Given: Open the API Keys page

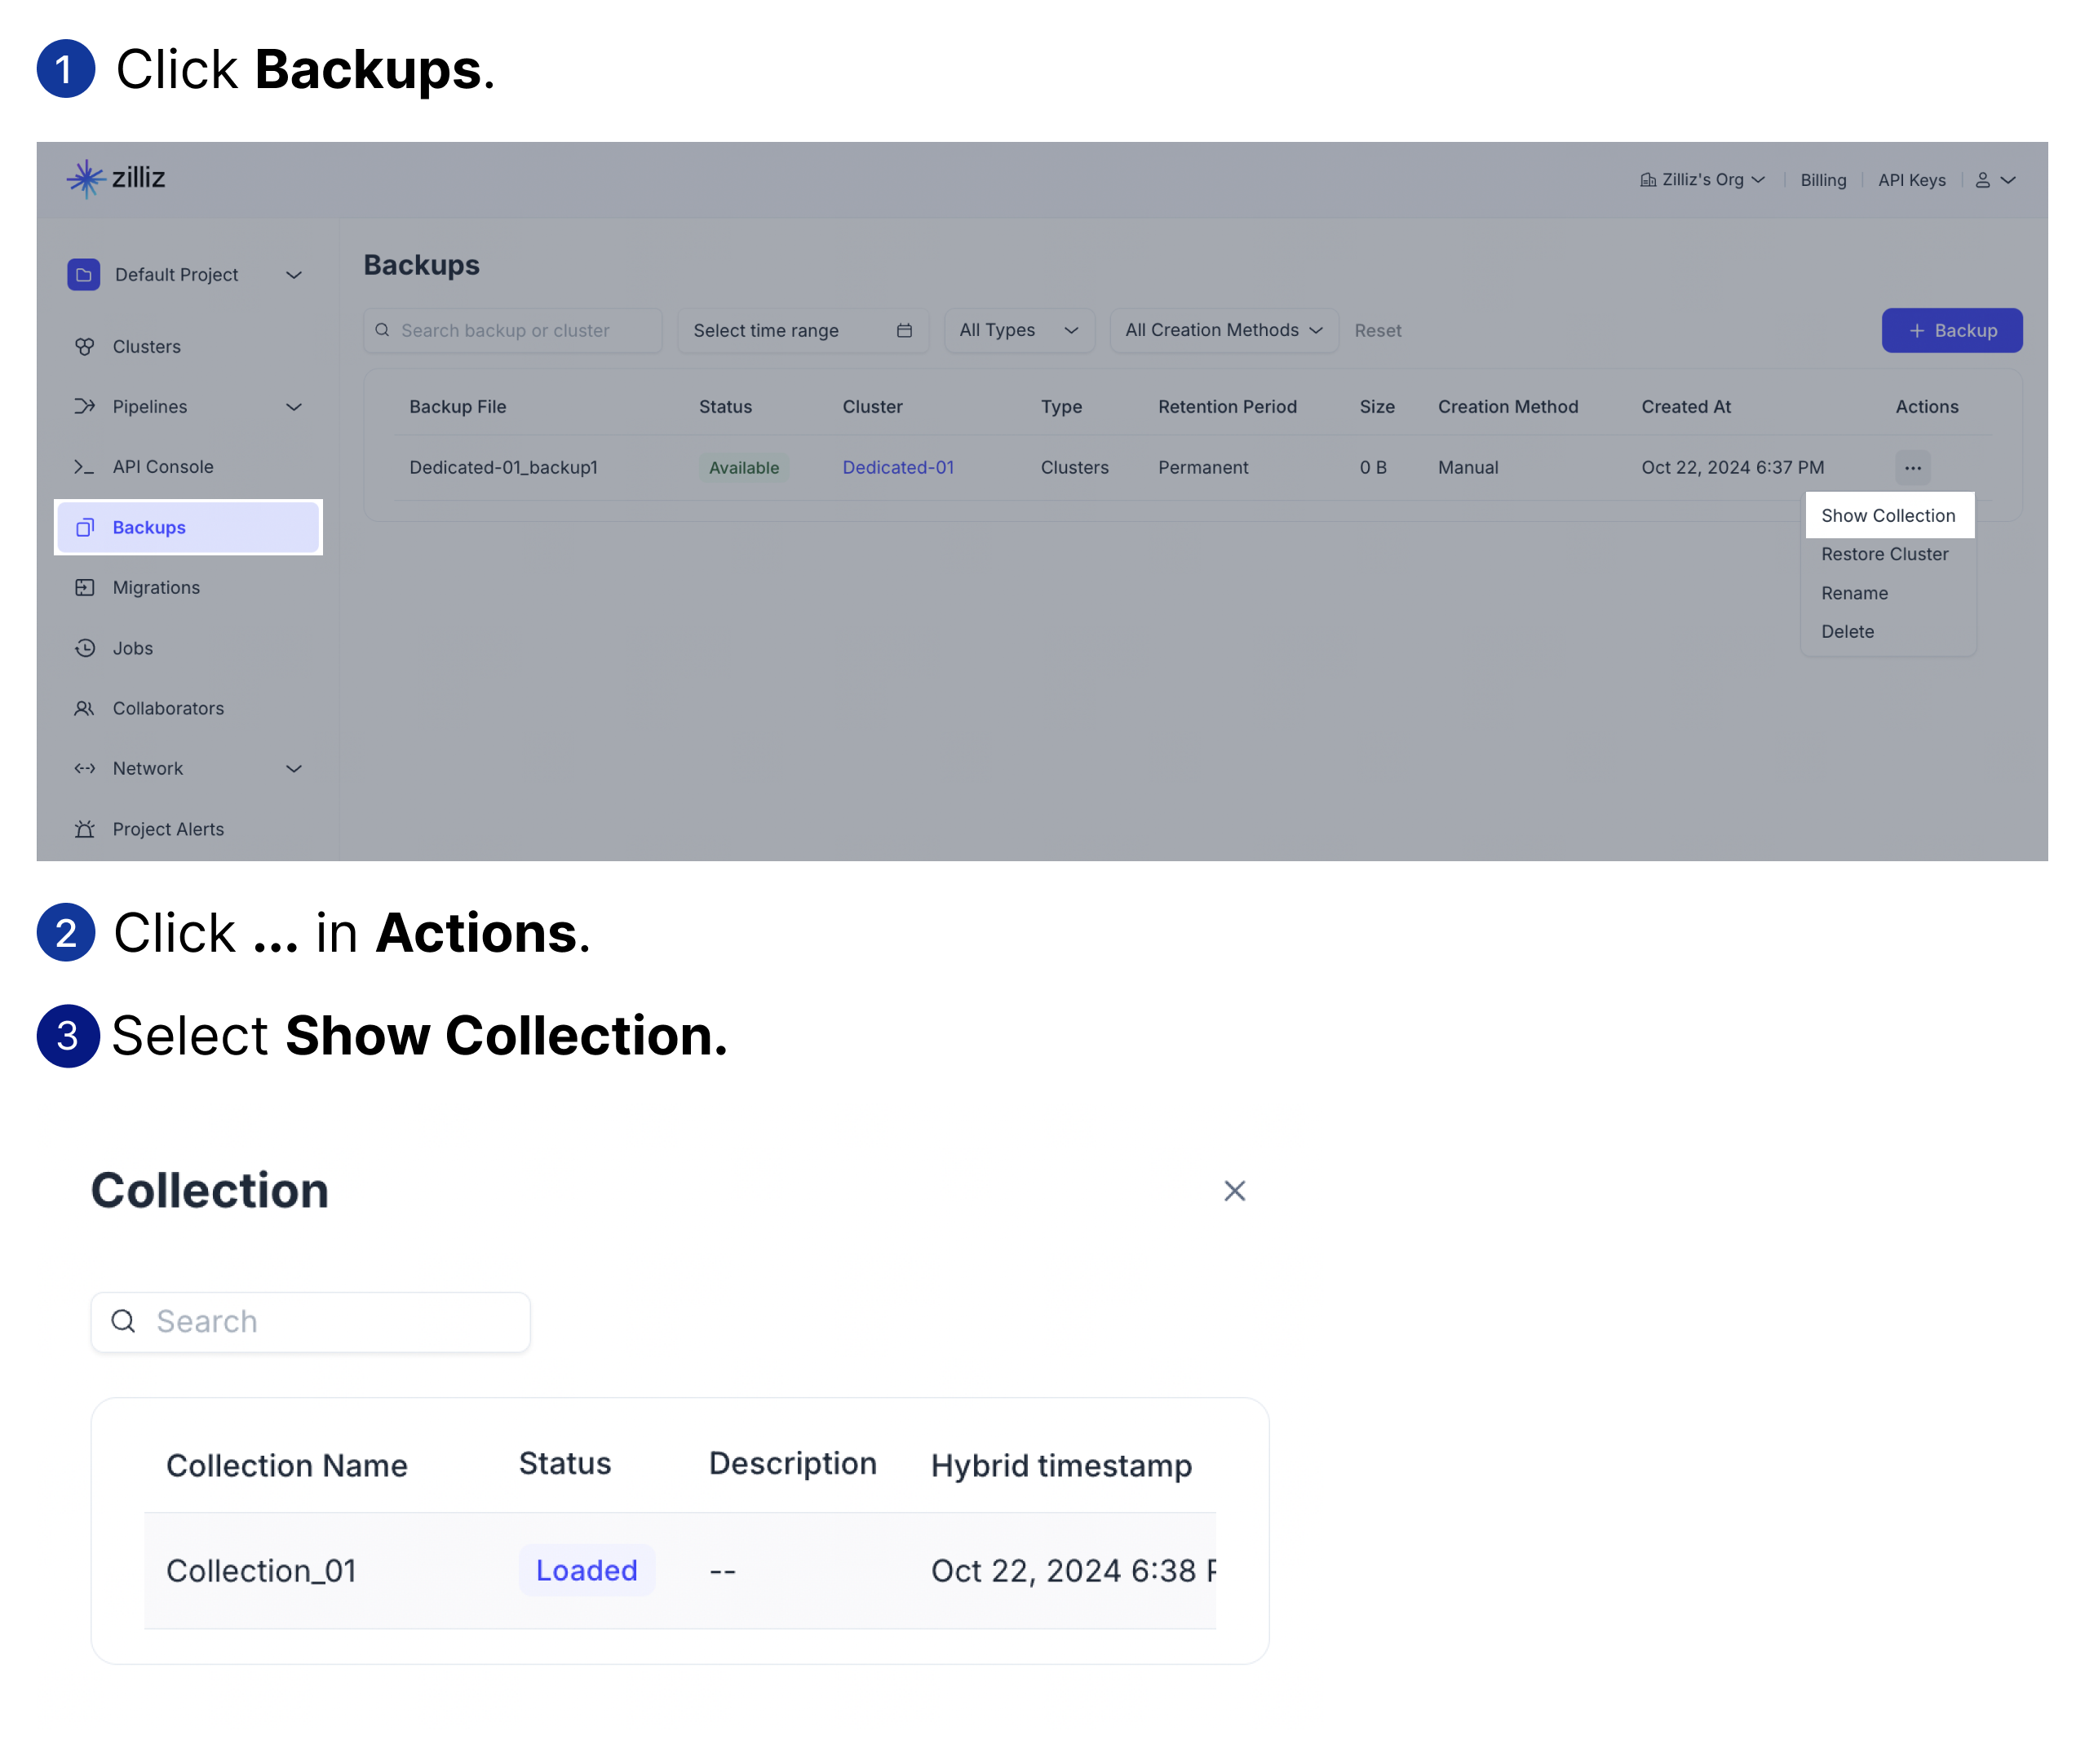Looking at the screenshot, I should pos(1911,180).
